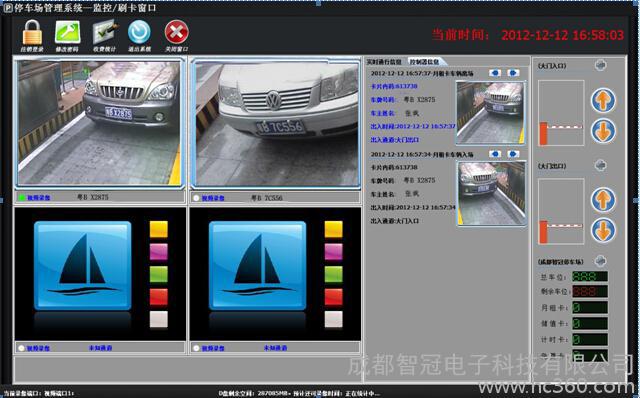Open 收费统计 fee statistics icon
The height and width of the screenshot is (398, 640).
[105, 33]
